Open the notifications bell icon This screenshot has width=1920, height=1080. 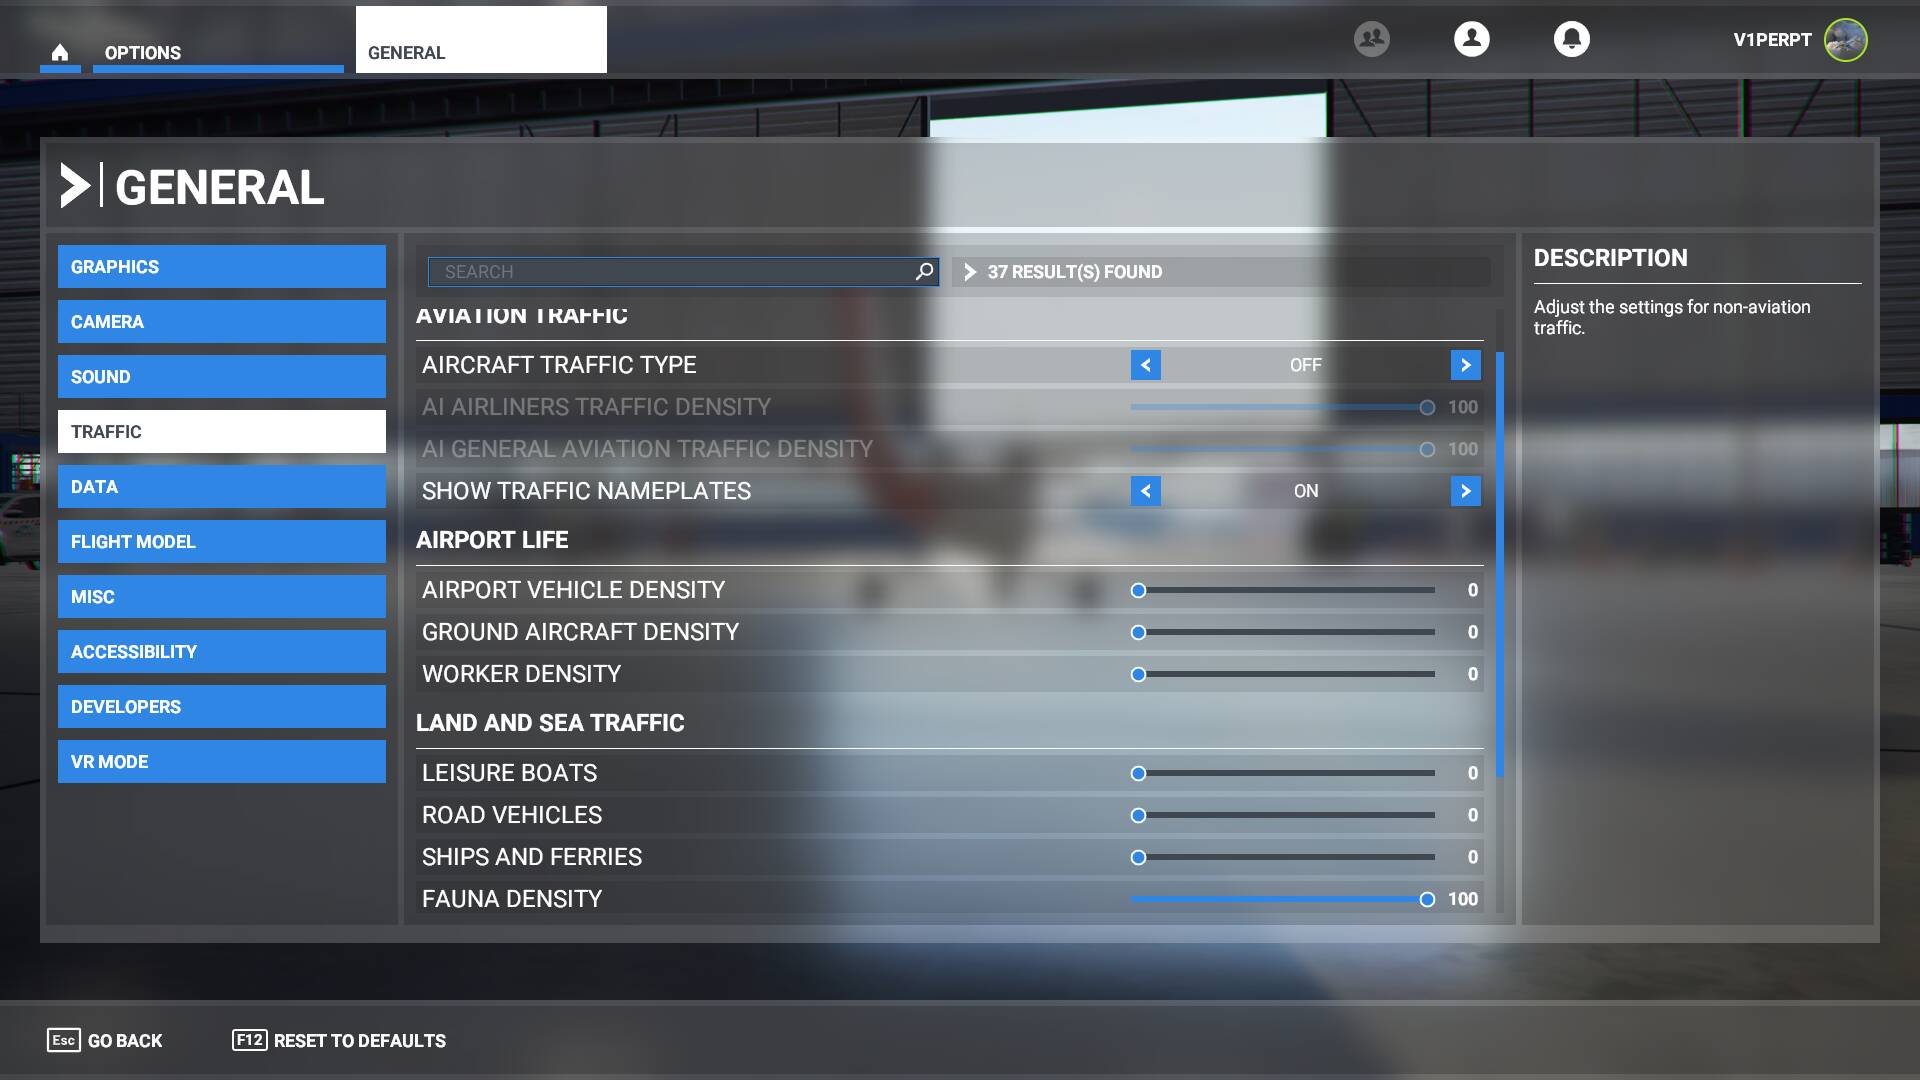pos(1571,39)
